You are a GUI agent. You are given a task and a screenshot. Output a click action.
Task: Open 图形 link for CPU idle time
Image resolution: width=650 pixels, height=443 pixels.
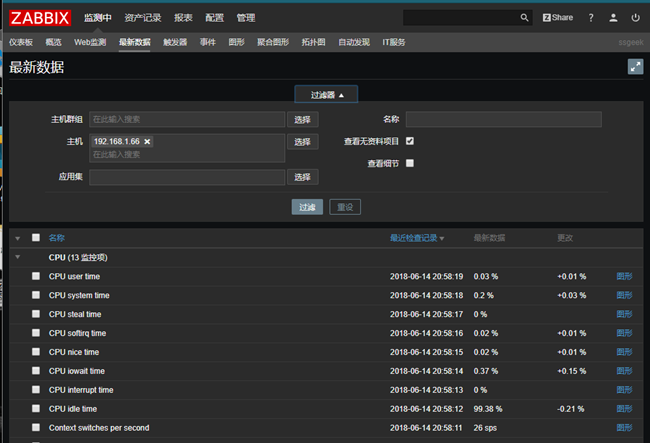(624, 409)
